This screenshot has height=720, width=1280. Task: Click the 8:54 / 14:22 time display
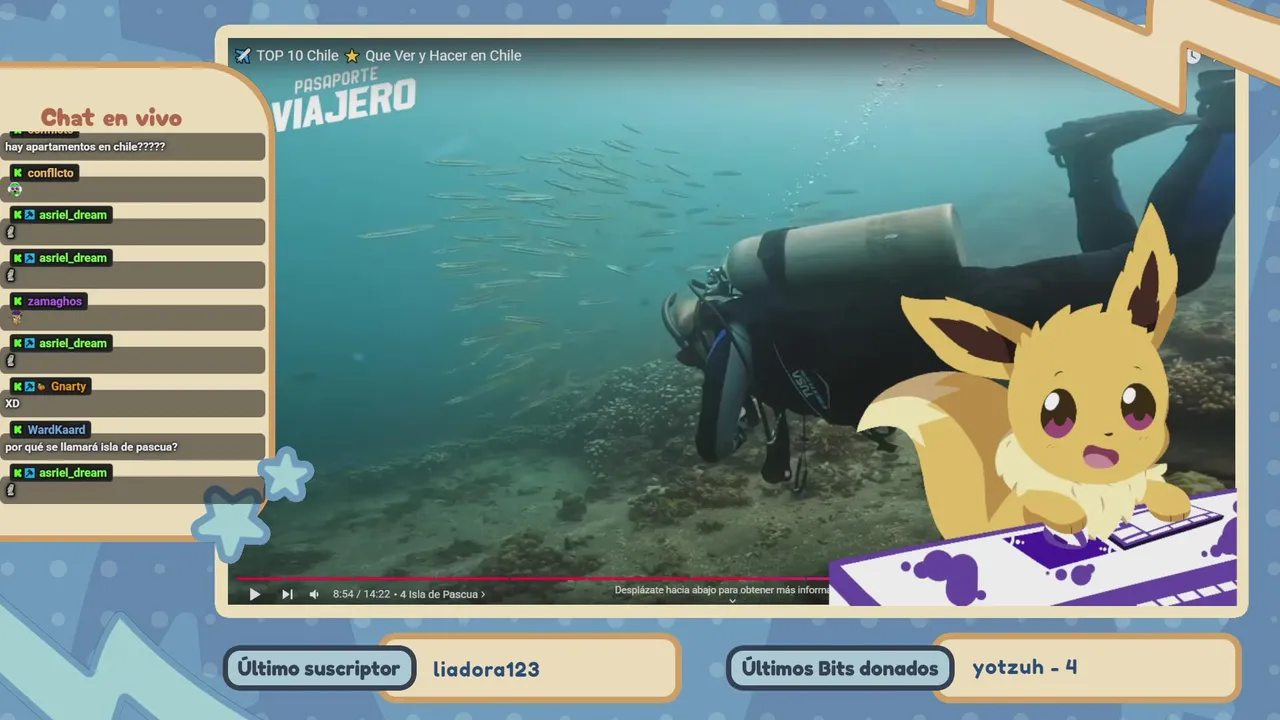(362, 594)
